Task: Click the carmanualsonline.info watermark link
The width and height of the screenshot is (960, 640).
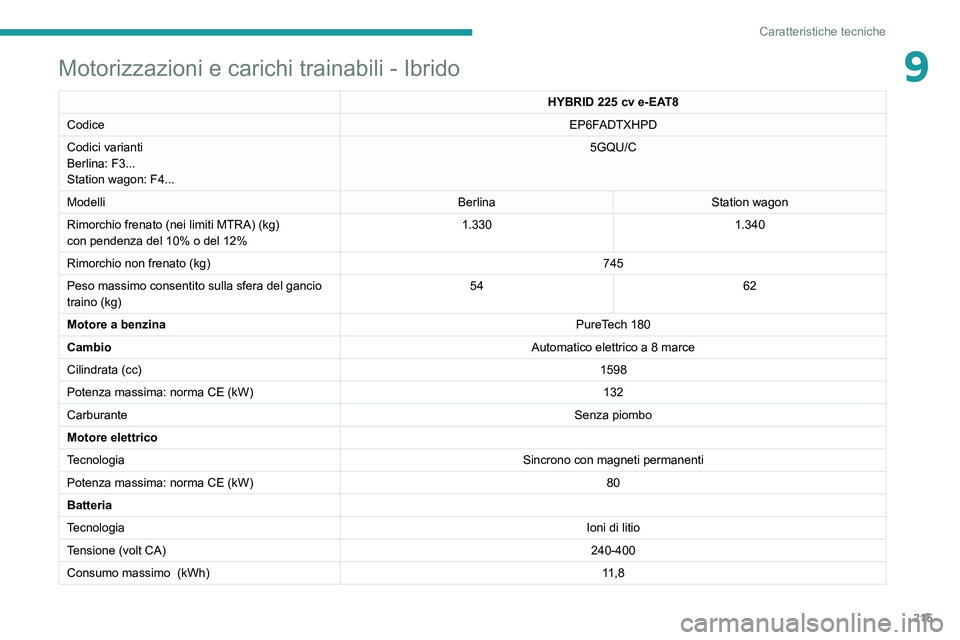Action: (812, 623)
